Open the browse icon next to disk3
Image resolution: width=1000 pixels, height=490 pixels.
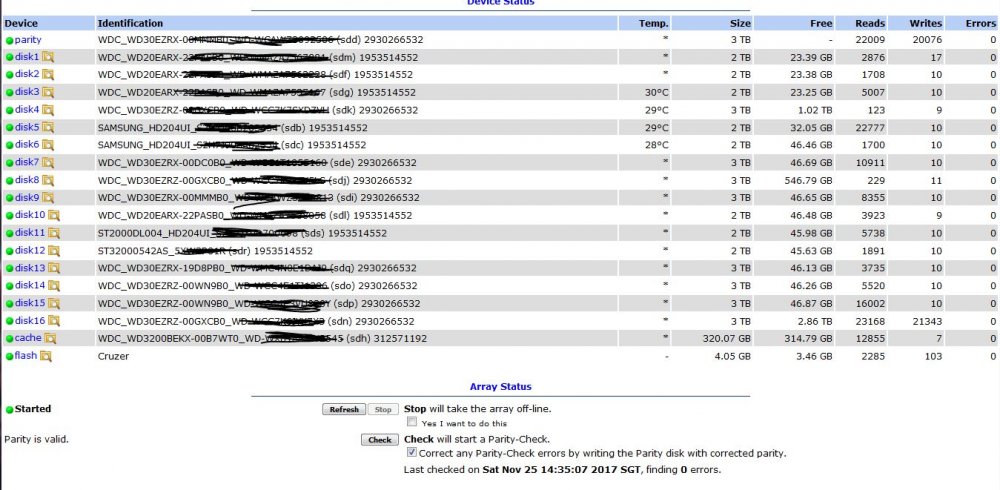[x=48, y=93]
